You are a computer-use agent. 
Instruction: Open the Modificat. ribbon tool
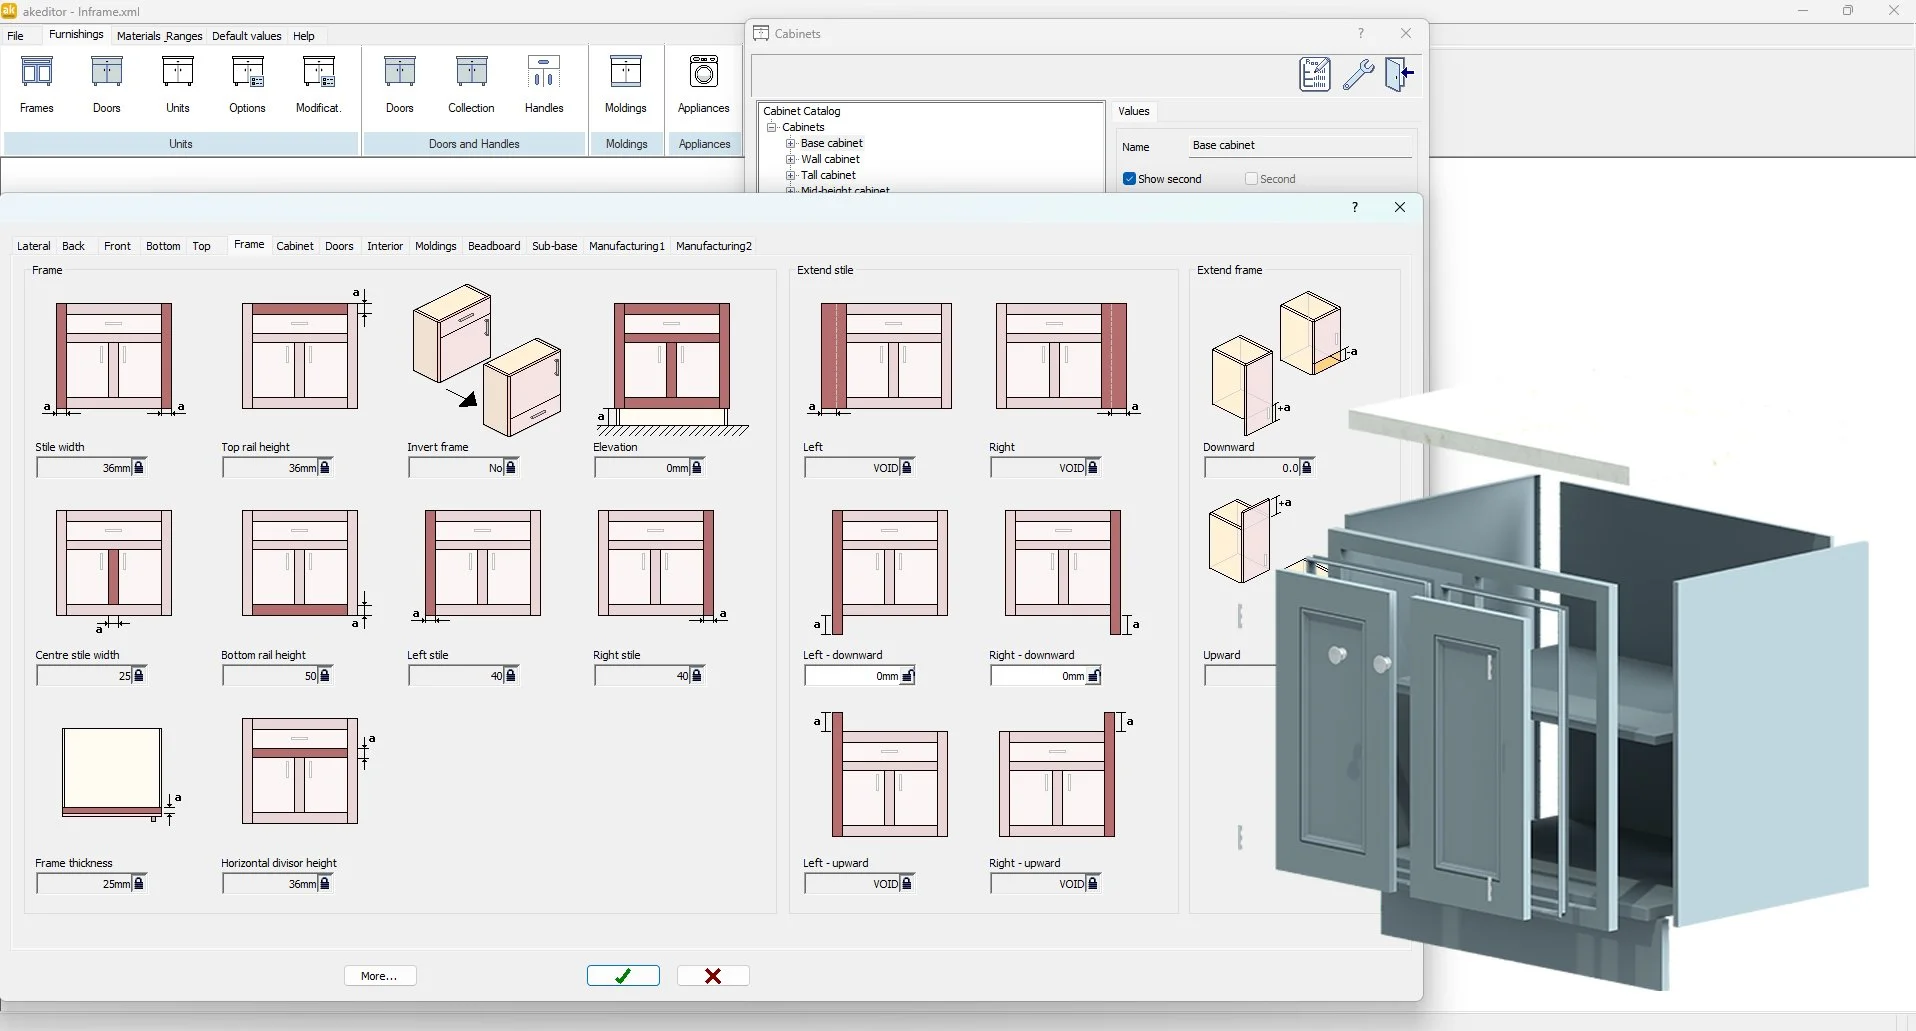319,85
